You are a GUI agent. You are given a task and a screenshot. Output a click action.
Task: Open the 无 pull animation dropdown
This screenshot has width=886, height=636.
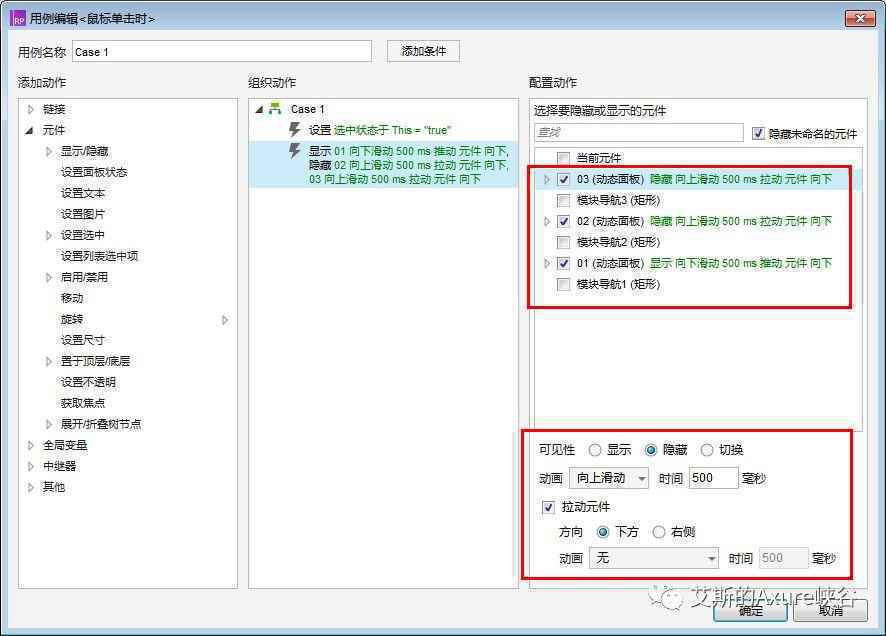[654, 558]
